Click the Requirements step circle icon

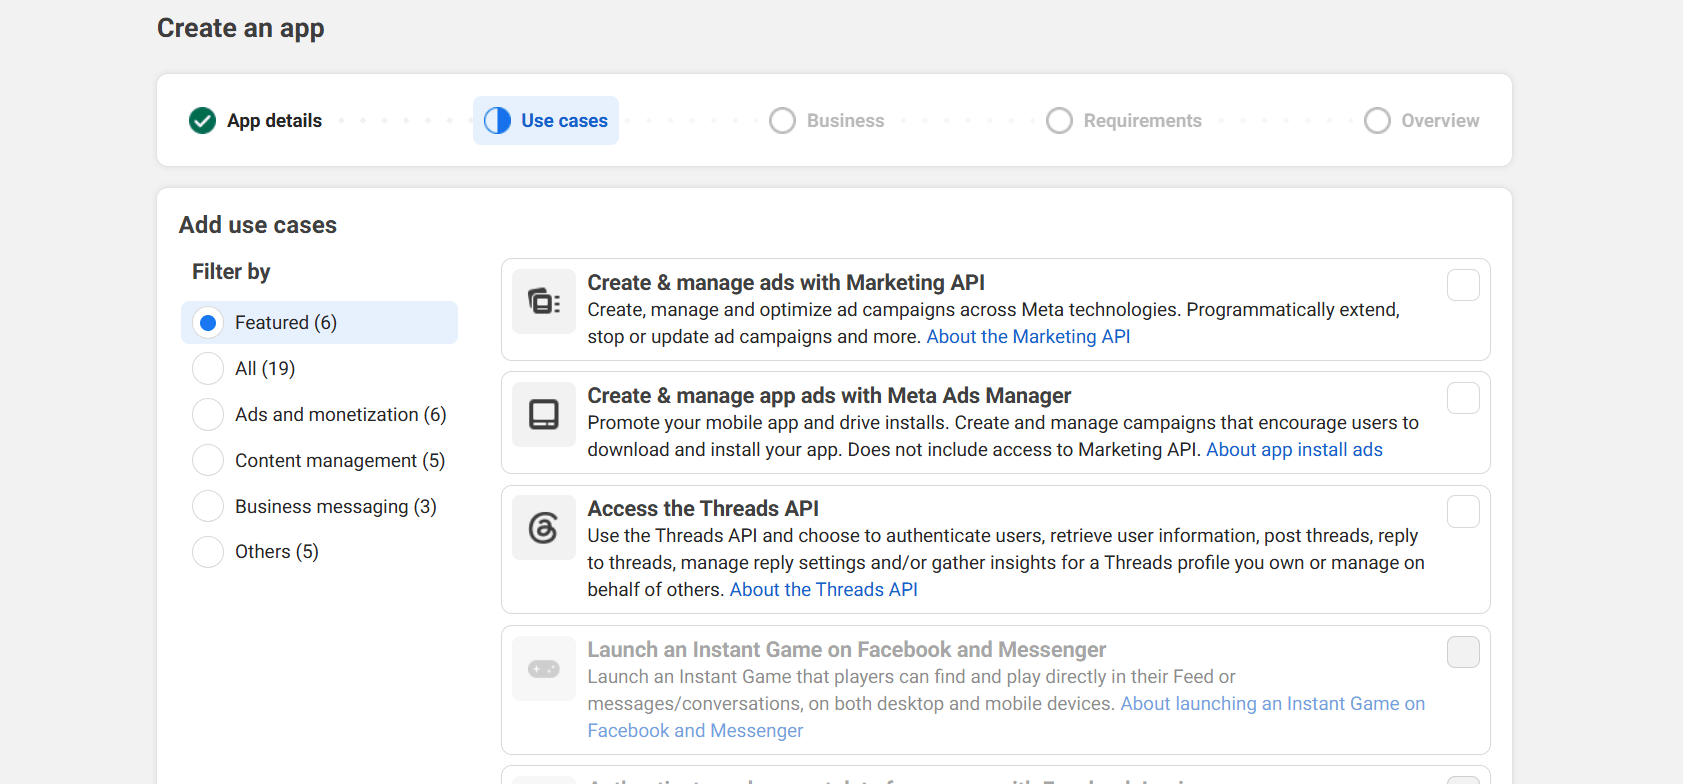[x=1059, y=121]
